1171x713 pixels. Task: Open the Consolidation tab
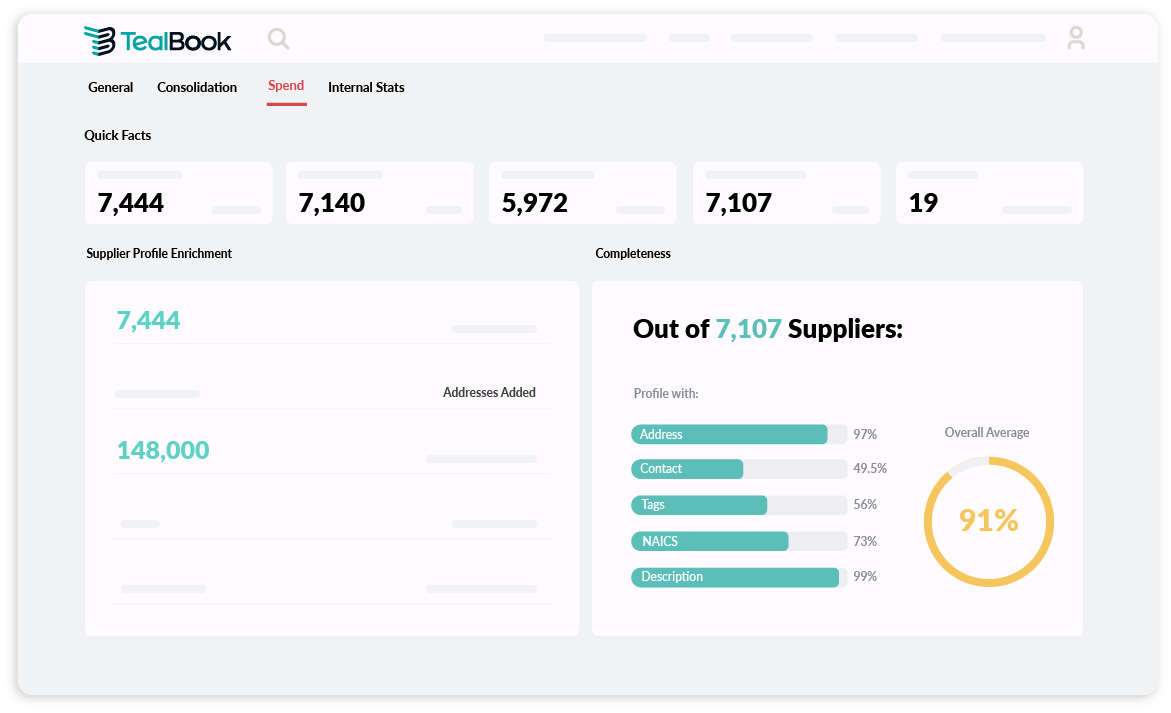196,87
